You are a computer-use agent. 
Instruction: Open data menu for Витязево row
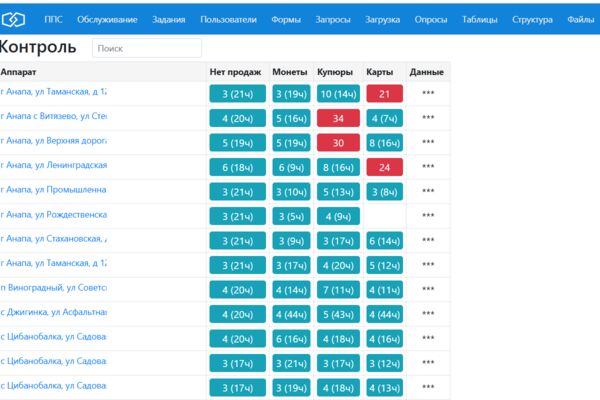428,117
